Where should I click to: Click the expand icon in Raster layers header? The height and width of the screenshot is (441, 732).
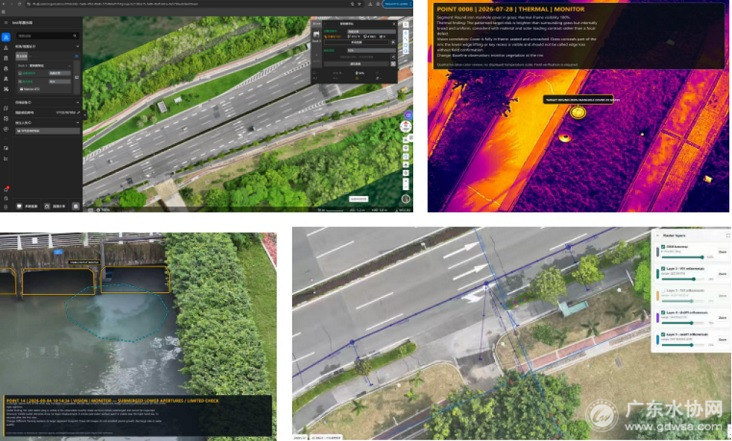click(x=727, y=236)
